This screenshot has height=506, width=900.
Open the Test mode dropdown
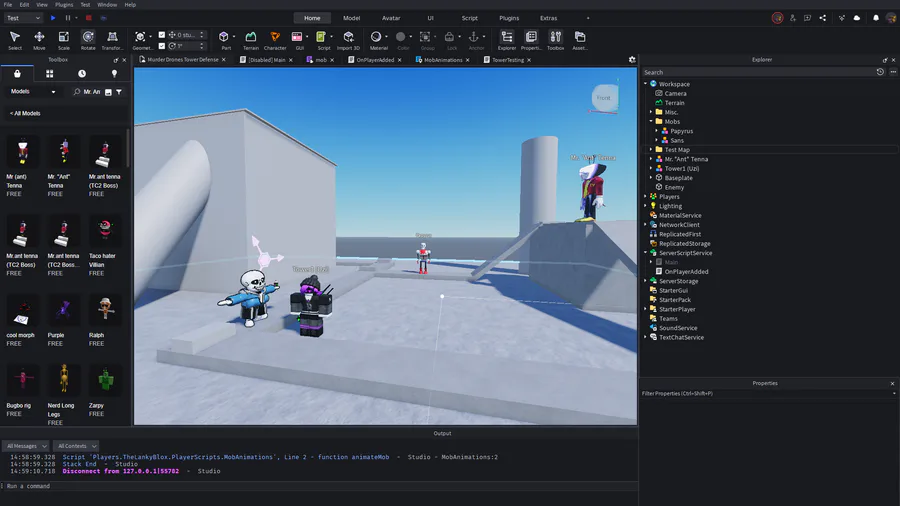[x=23, y=18]
